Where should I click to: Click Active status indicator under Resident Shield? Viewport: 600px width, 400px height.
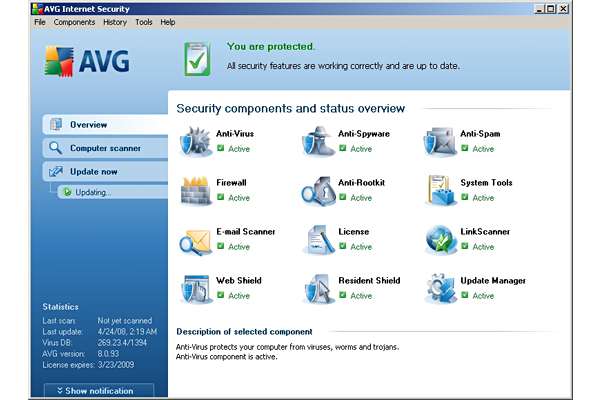coord(355,296)
